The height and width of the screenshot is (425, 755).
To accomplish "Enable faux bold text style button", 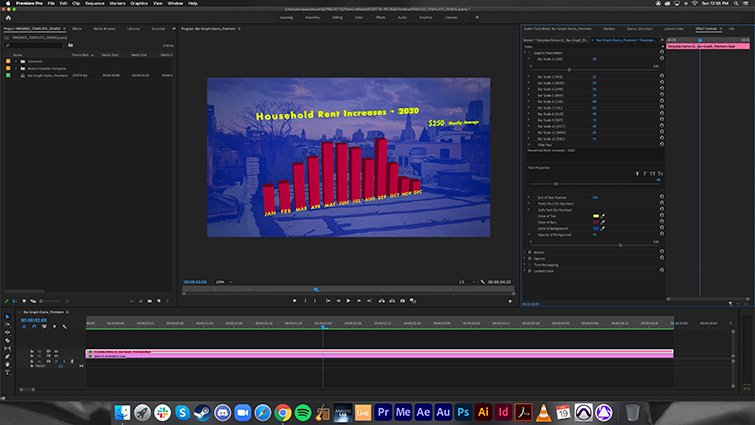I will (x=636, y=173).
